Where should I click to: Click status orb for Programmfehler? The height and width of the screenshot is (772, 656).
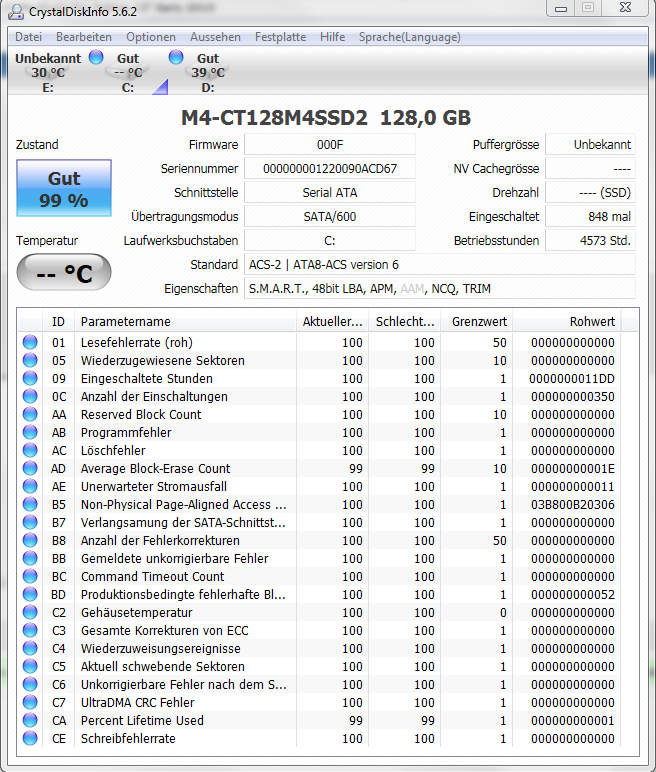pos(30,432)
